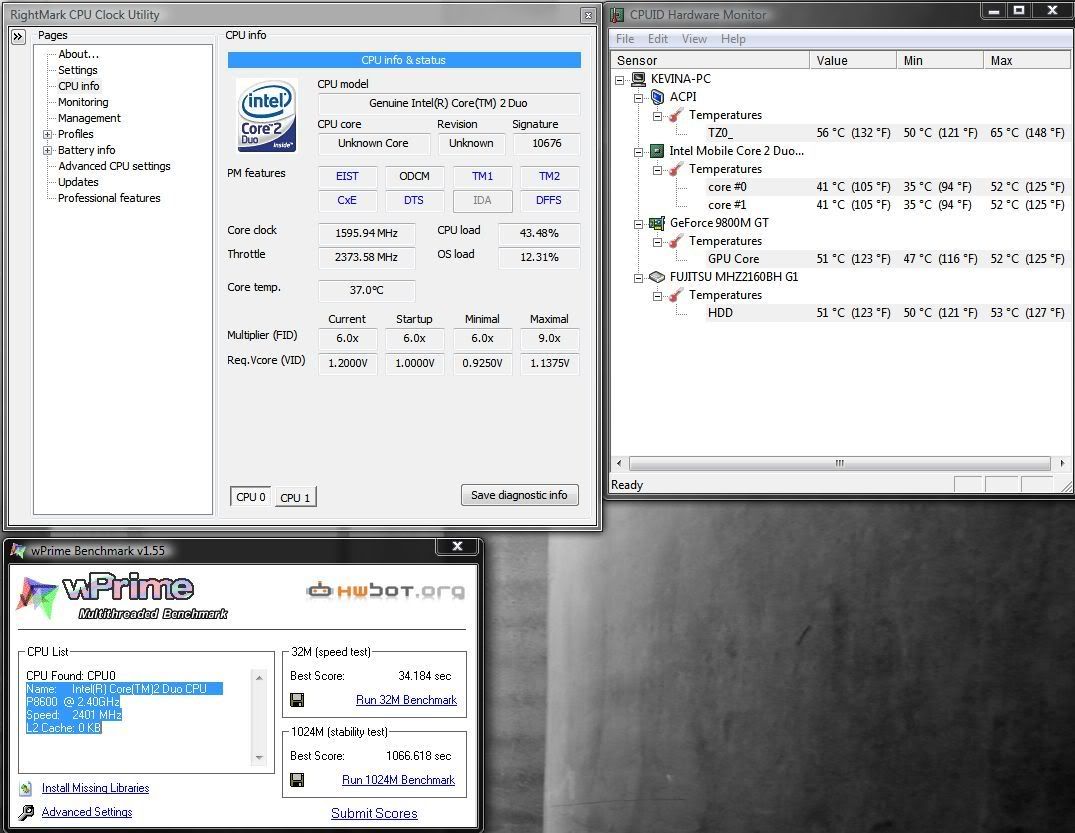Expand the Battery info tree node
Screen dimensions: 1075x833
click(47, 150)
